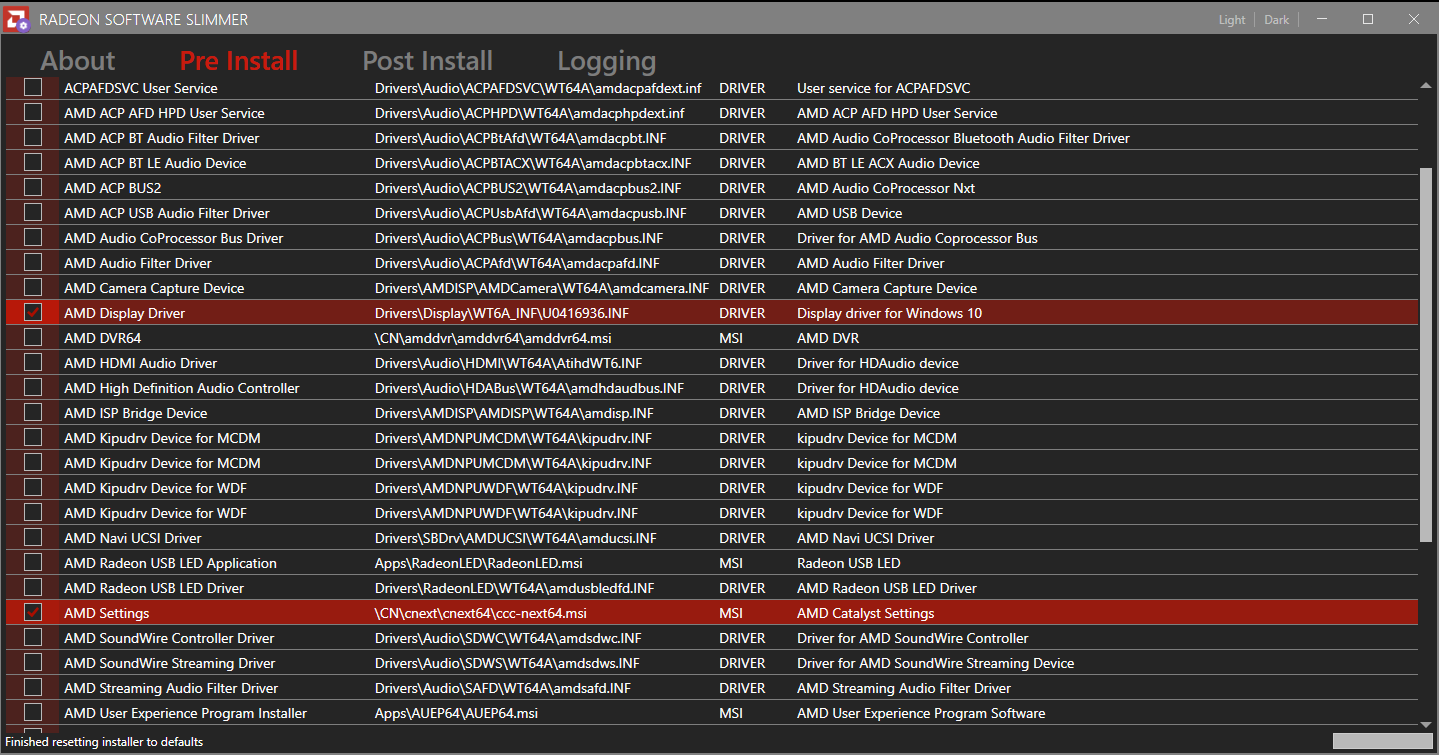1439x755 pixels.
Task: Tick the ACPAFDSVC User Service checkbox
Action: click(33, 87)
